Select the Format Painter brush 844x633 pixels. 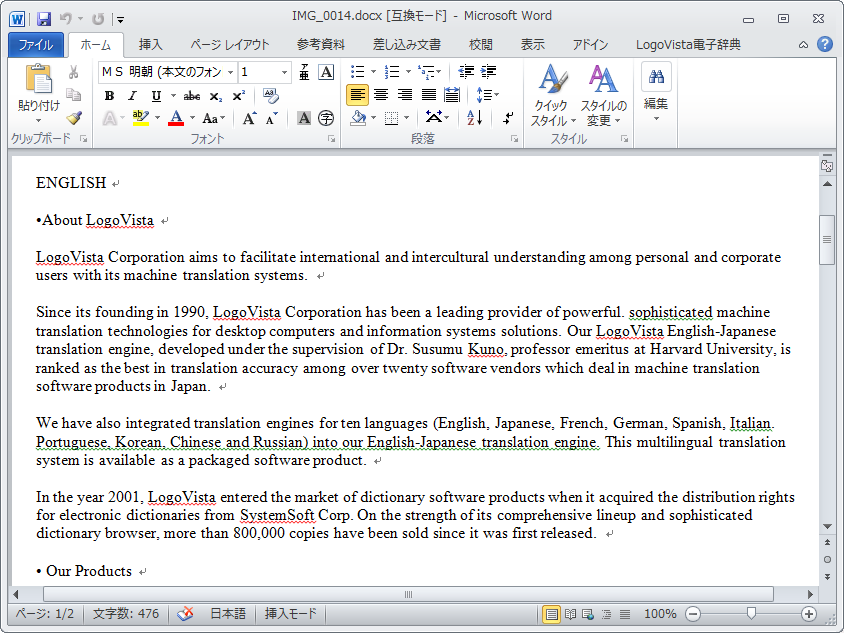(x=74, y=117)
